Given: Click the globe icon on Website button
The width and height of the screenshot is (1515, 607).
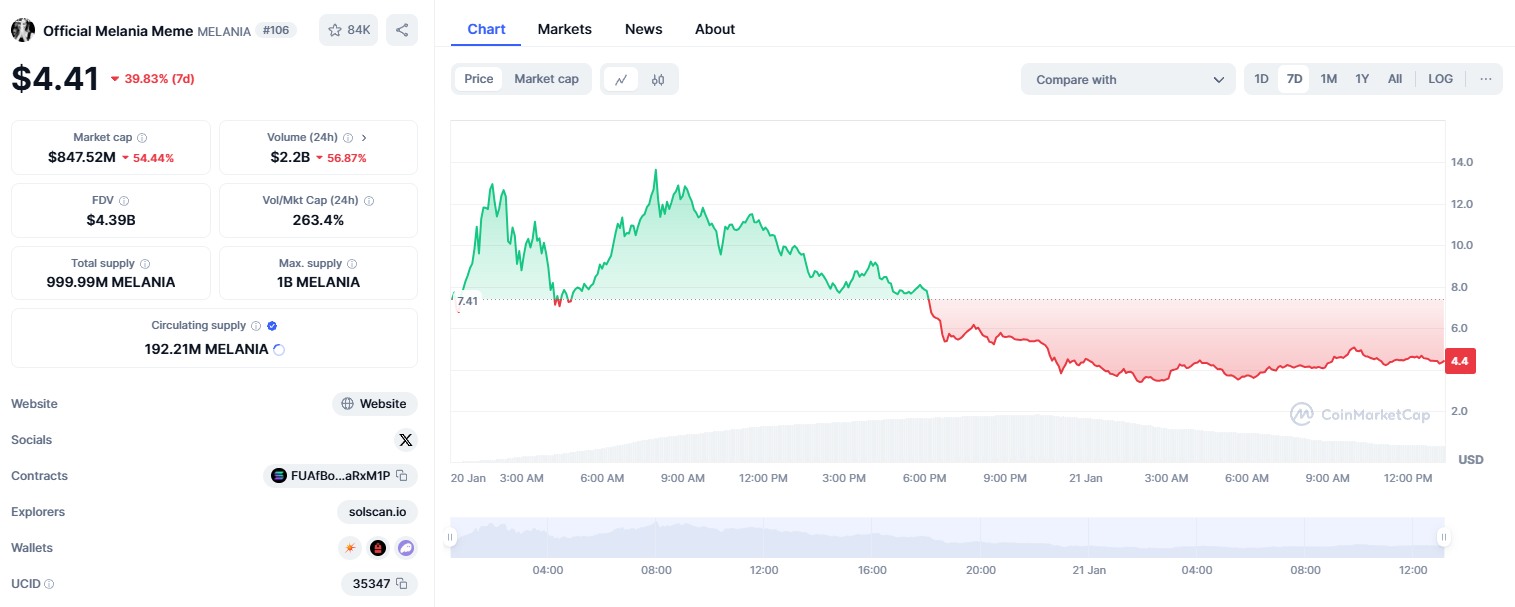Looking at the screenshot, I should pos(348,404).
